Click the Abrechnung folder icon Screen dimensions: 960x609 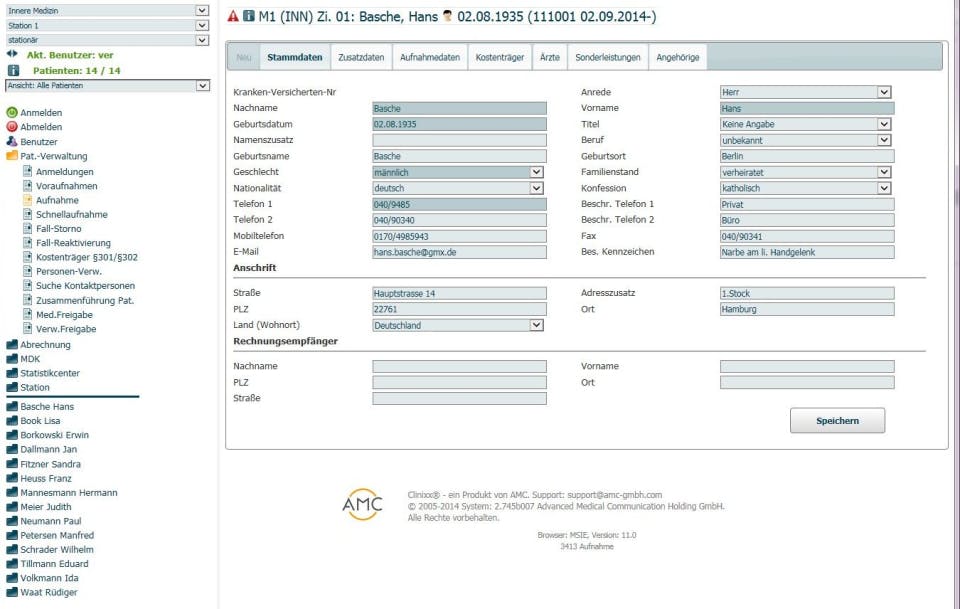(x=12, y=344)
